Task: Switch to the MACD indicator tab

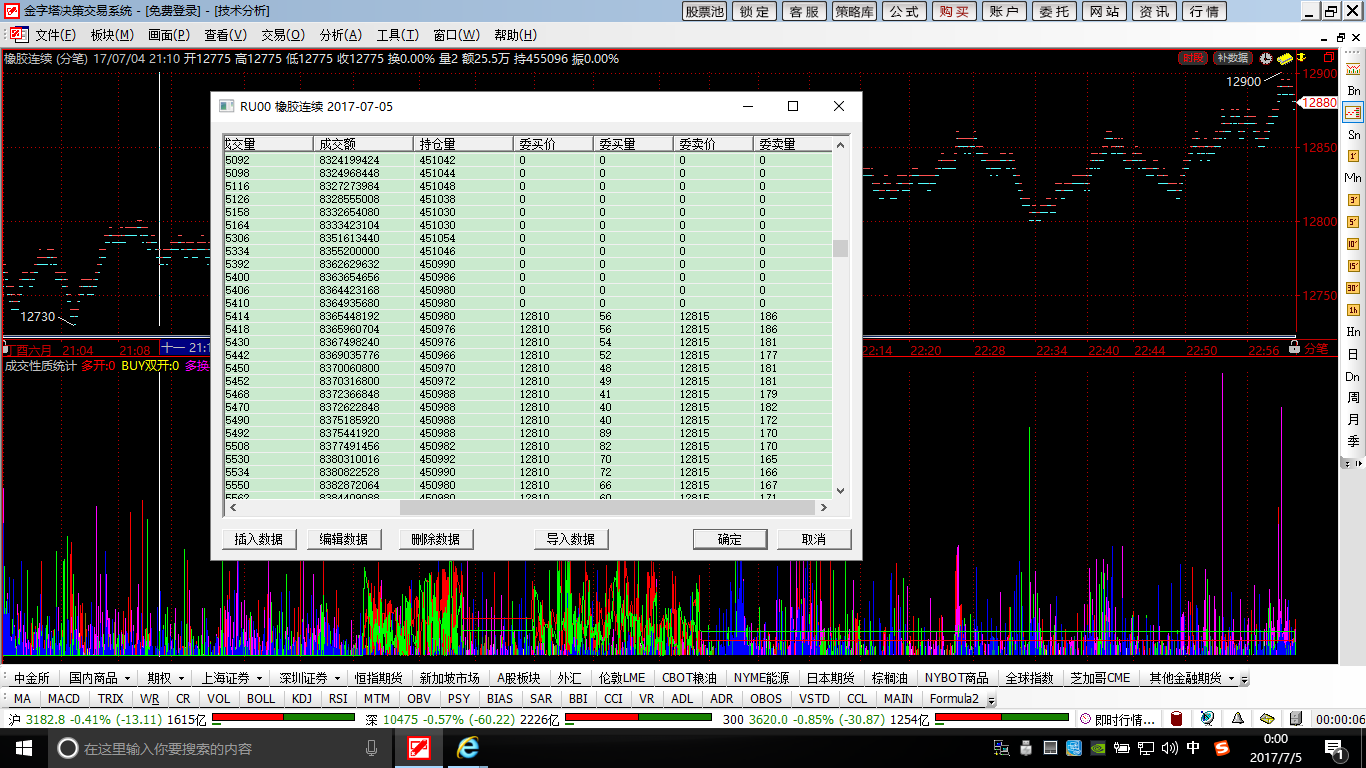Action: pos(64,699)
